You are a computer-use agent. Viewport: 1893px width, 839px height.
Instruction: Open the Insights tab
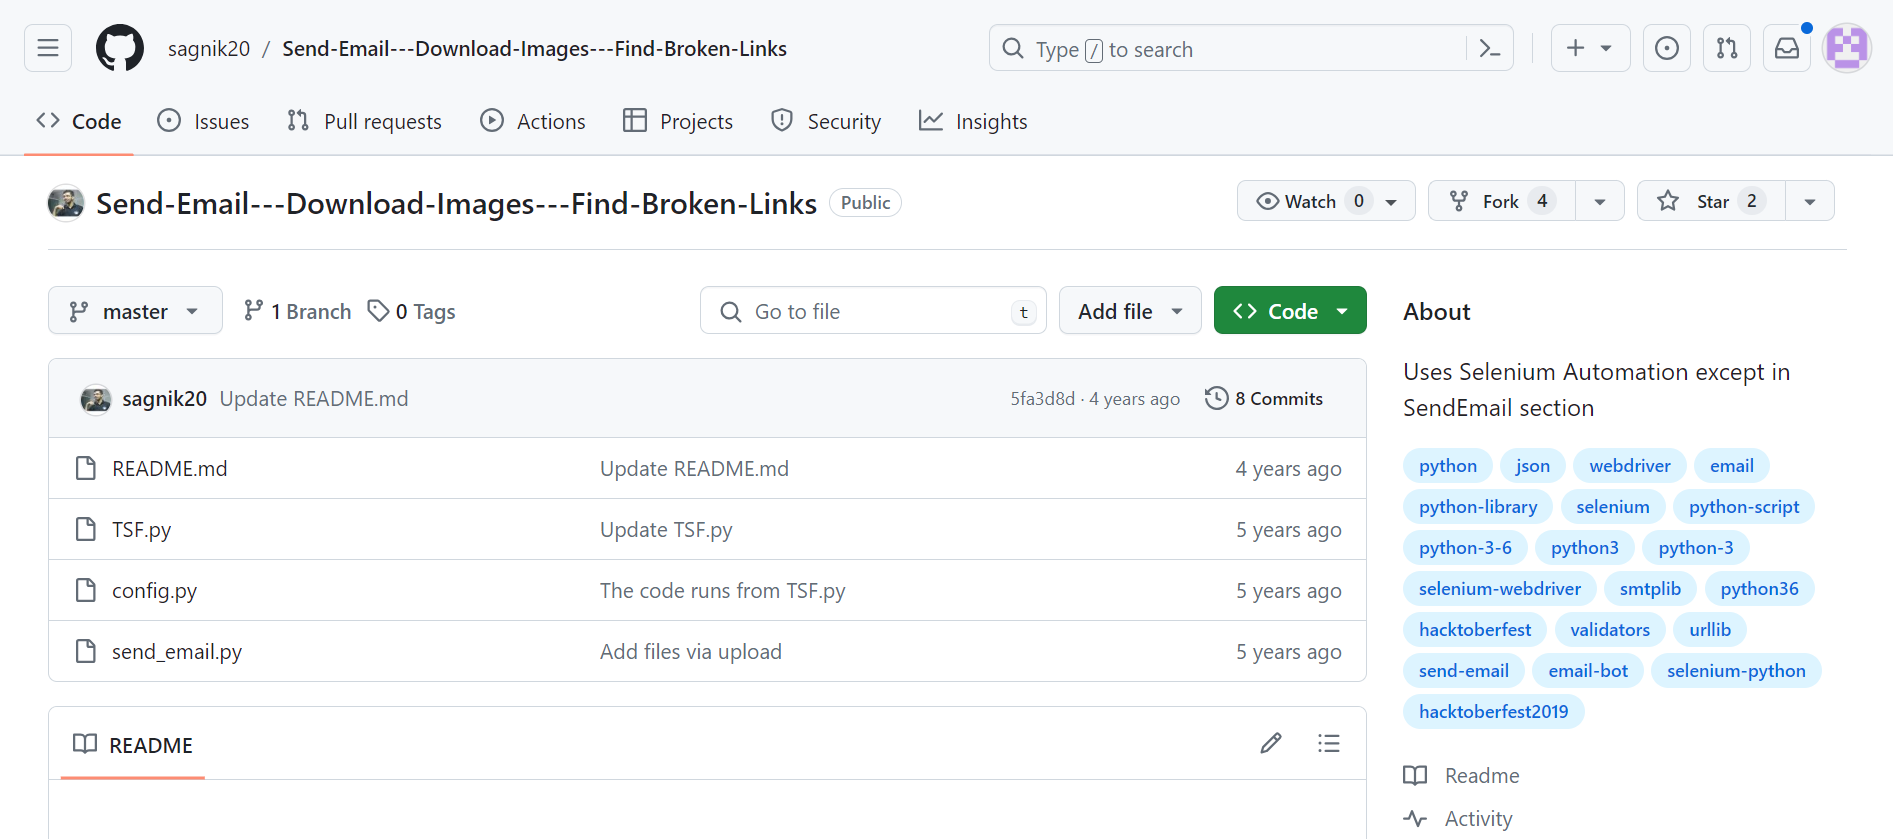pos(973,121)
